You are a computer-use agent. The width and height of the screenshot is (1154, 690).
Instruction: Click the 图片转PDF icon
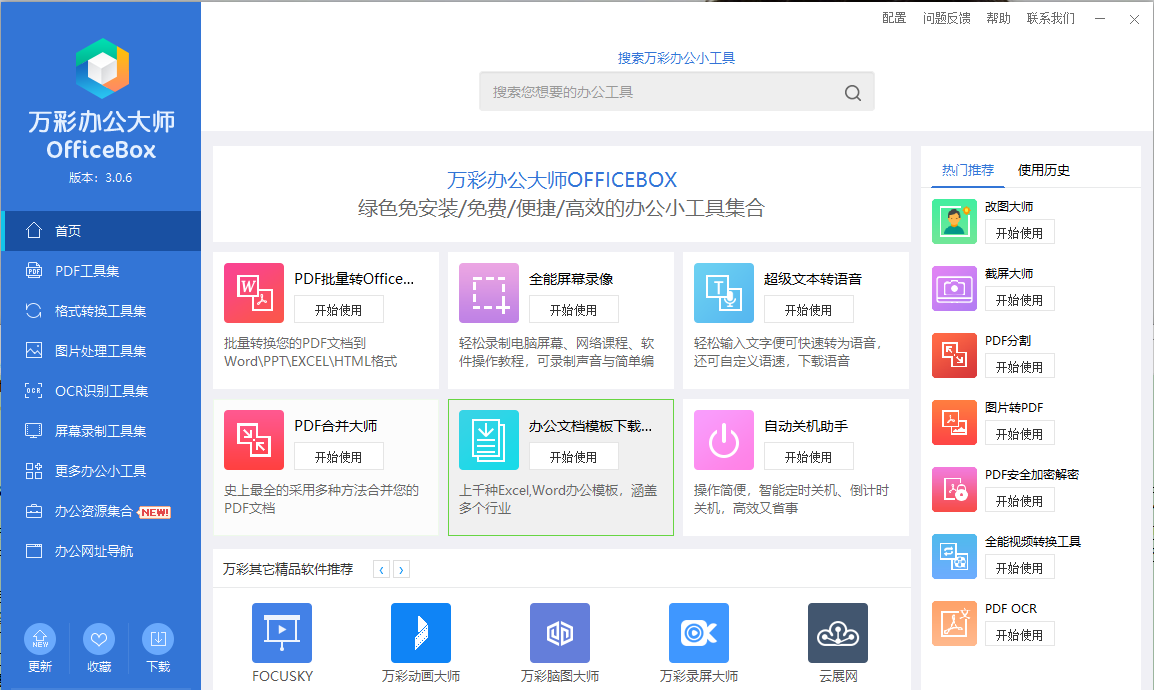coord(954,422)
